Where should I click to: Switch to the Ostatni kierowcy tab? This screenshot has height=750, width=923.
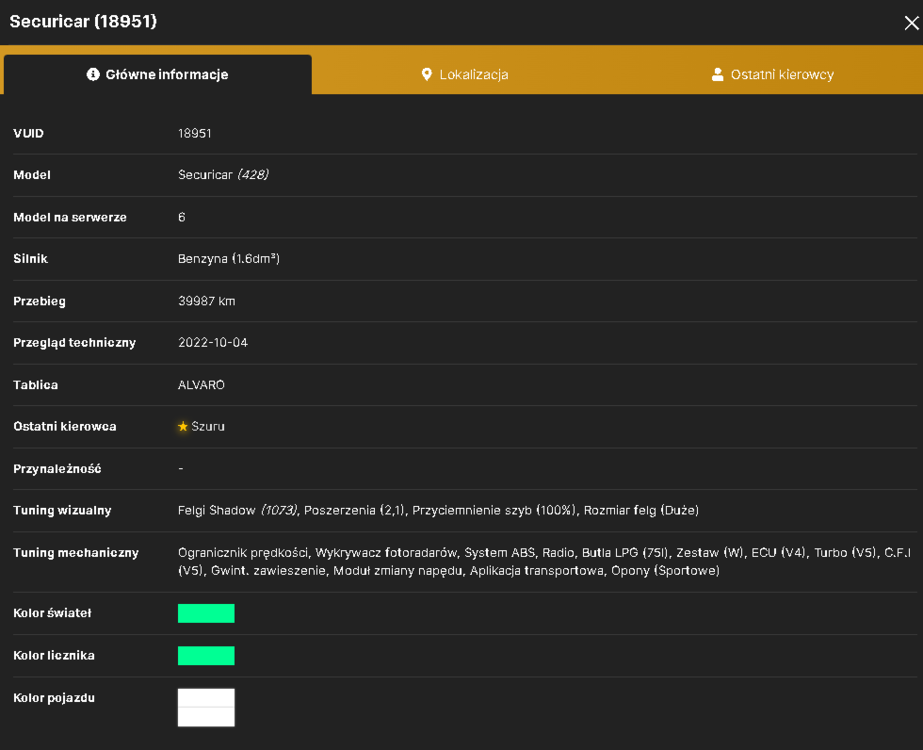point(772,74)
